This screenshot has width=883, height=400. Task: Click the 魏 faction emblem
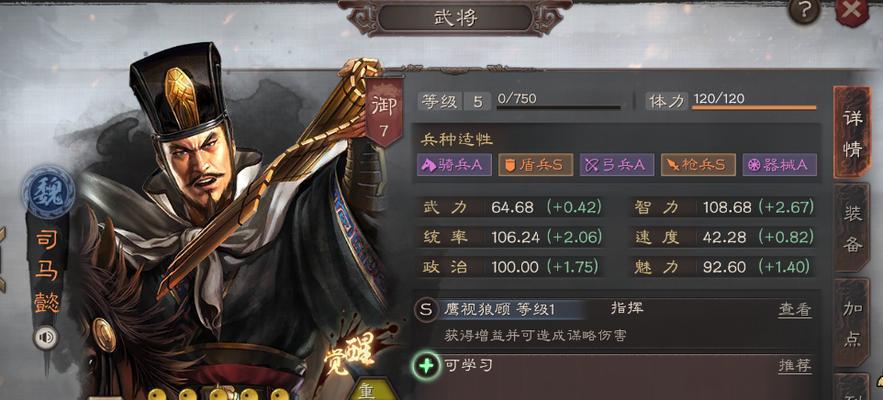[48, 192]
